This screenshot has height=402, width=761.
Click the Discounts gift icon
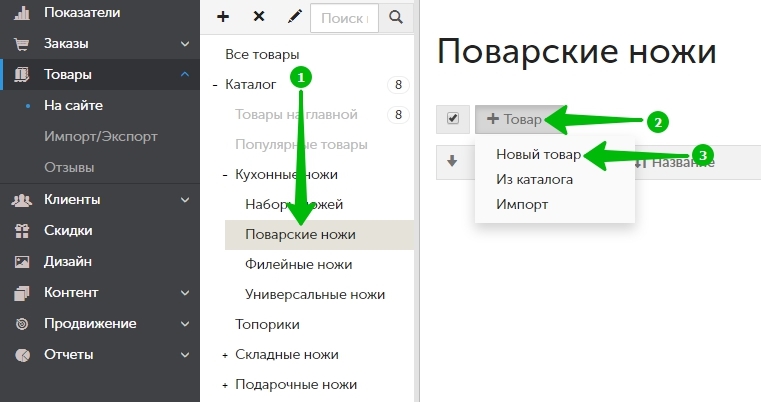pyautogui.click(x=21, y=230)
